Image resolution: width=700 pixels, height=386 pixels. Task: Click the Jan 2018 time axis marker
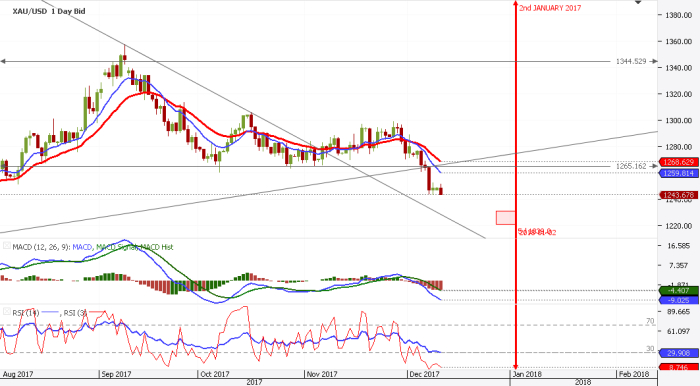click(527, 374)
